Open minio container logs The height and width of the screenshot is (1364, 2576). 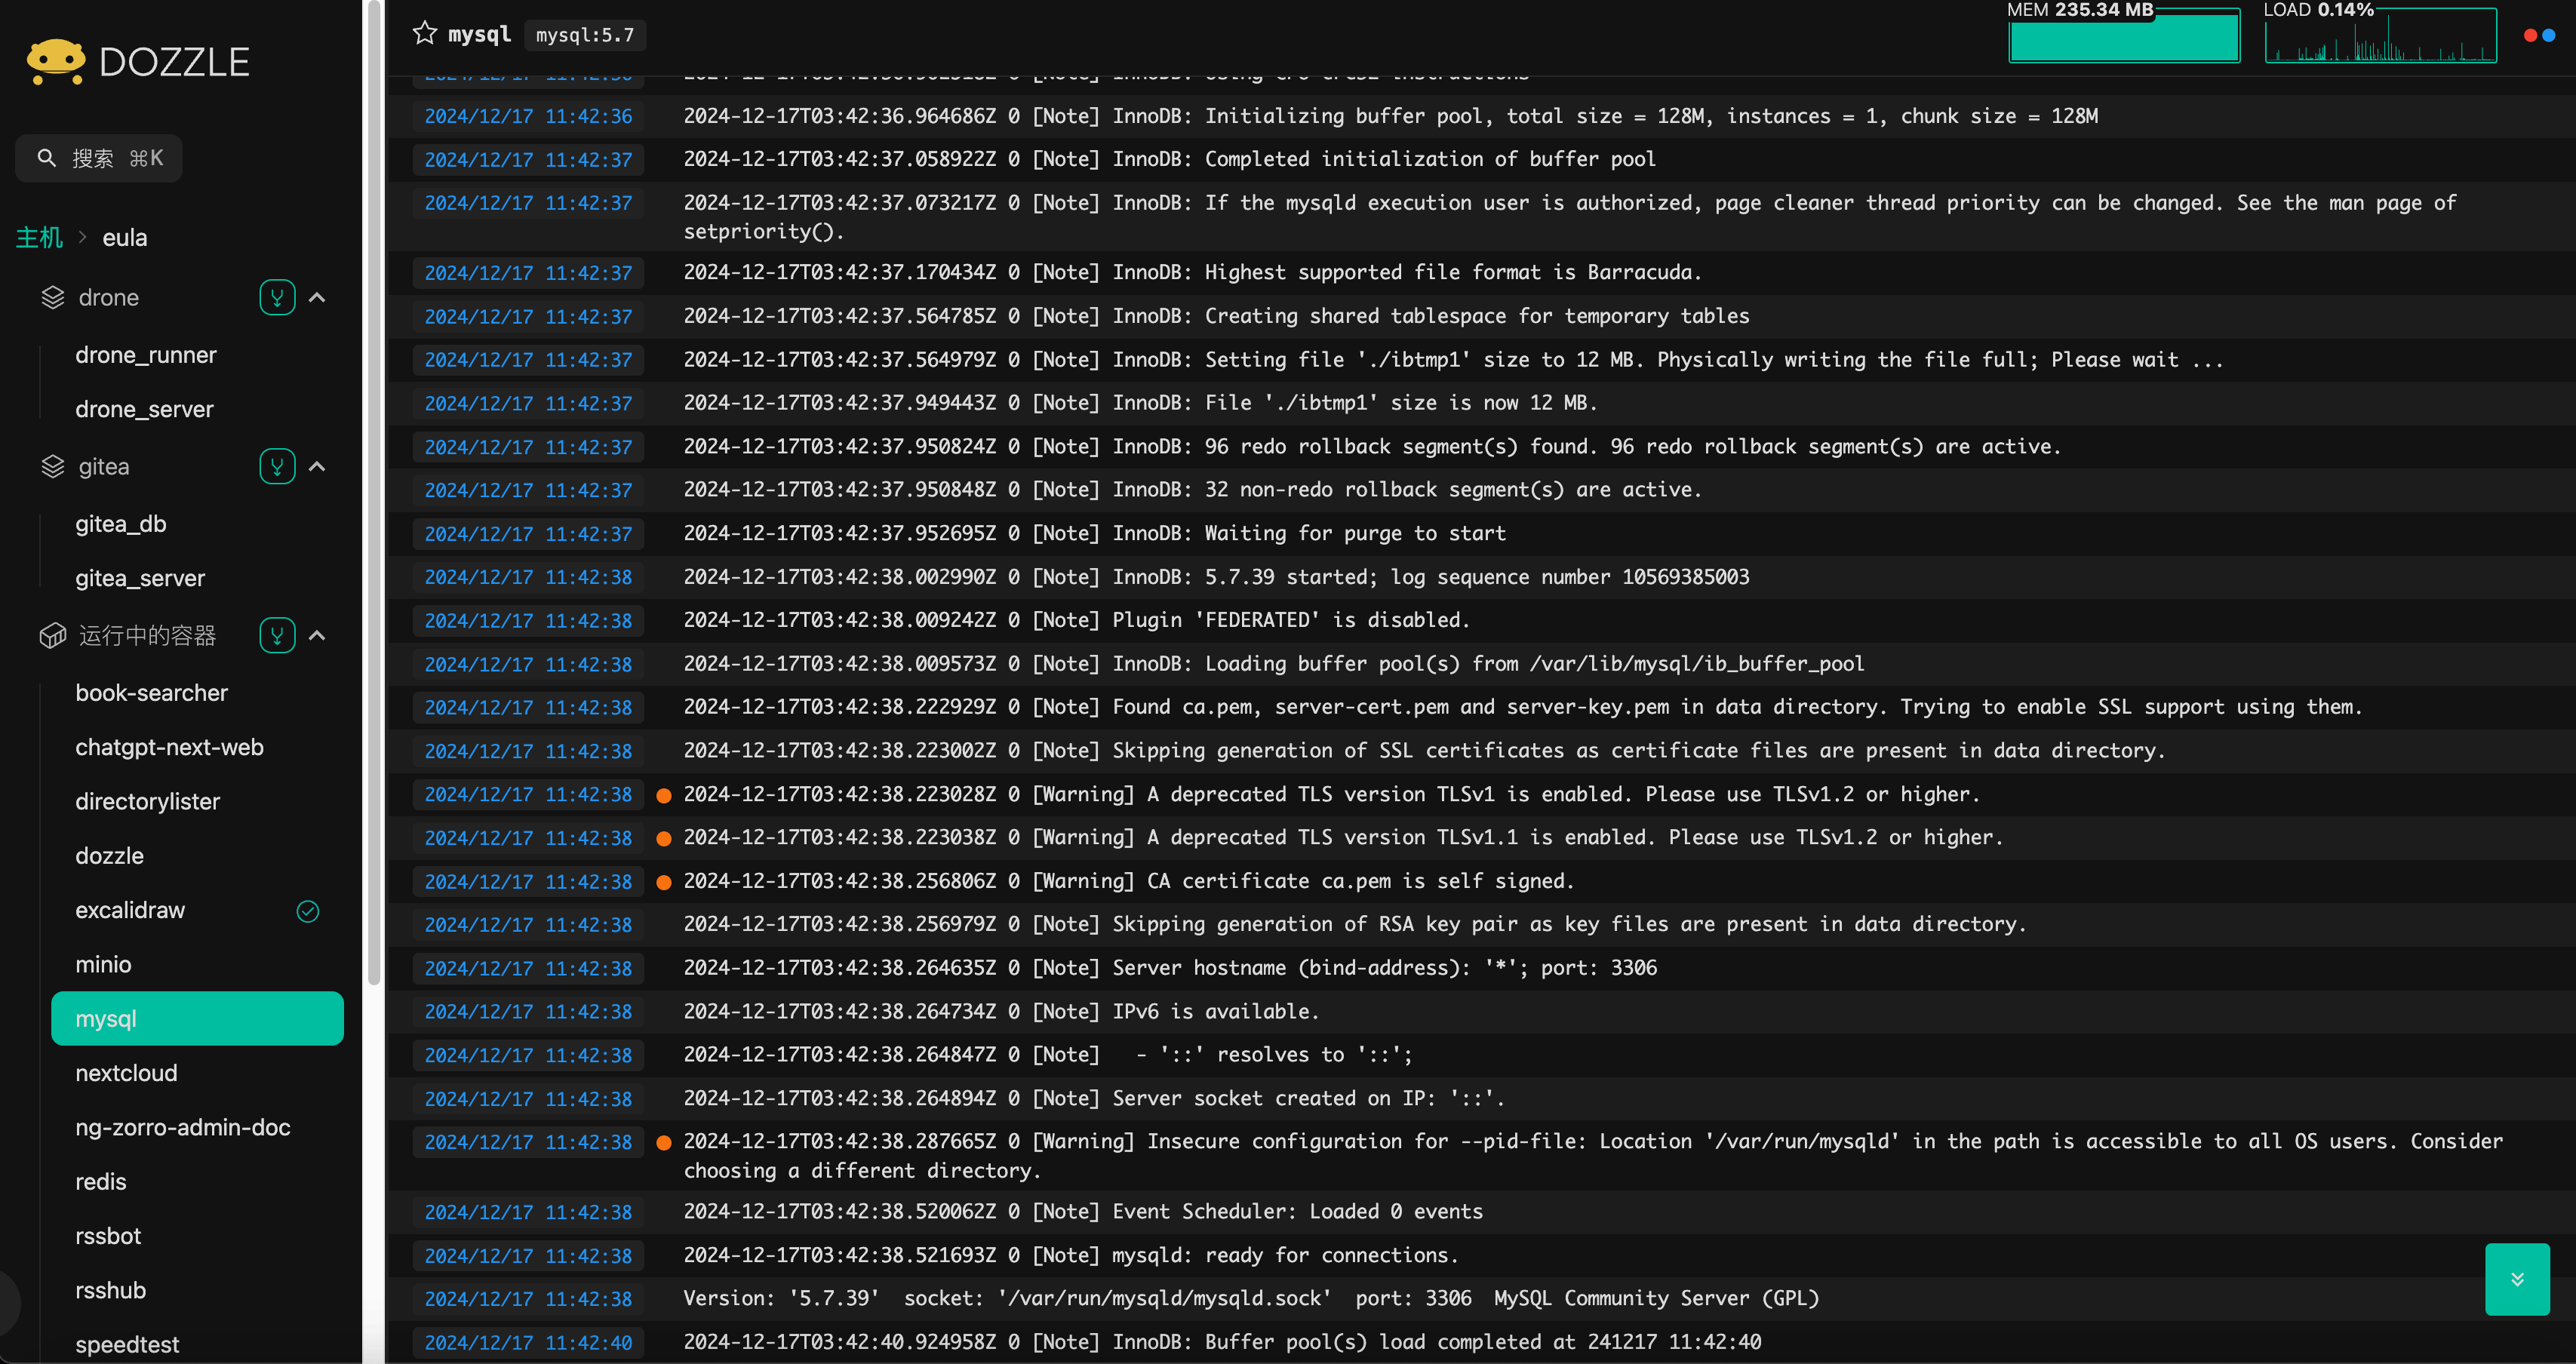tap(103, 965)
